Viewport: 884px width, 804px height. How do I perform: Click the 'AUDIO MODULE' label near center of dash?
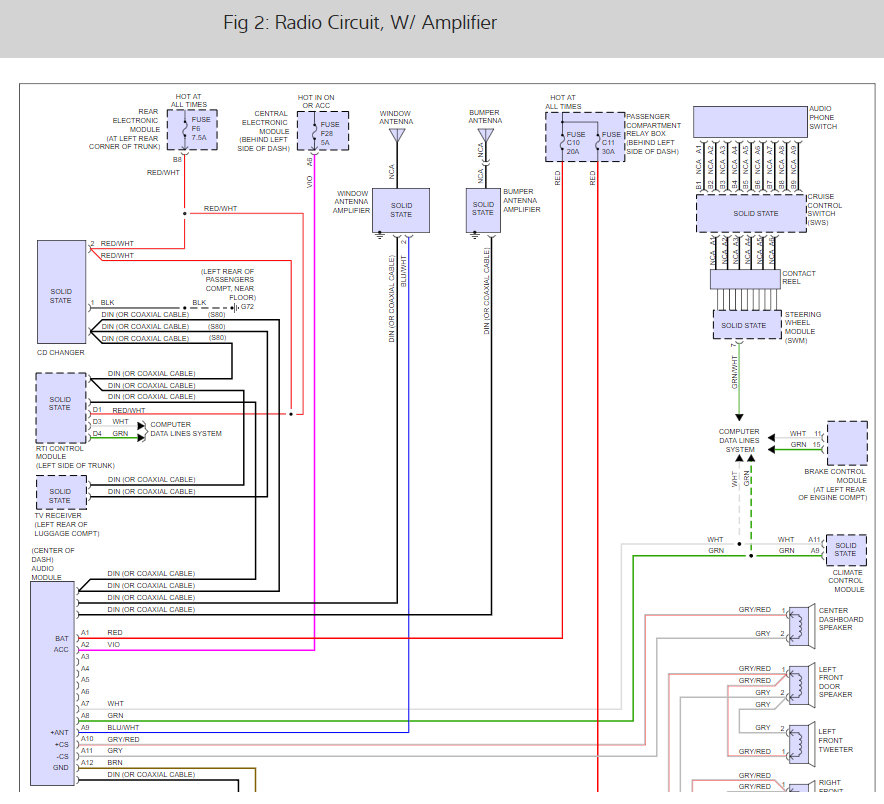pyautogui.click(x=46, y=573)
